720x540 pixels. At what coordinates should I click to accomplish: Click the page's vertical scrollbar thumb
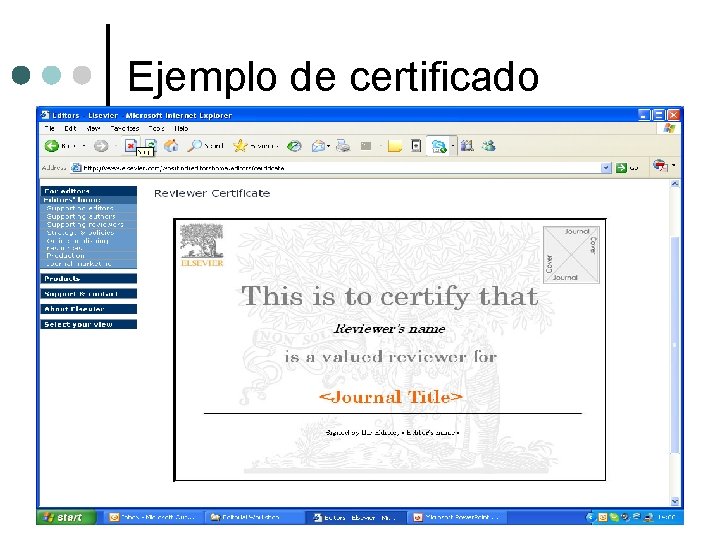pyautogui.click(x=675, y=344)
